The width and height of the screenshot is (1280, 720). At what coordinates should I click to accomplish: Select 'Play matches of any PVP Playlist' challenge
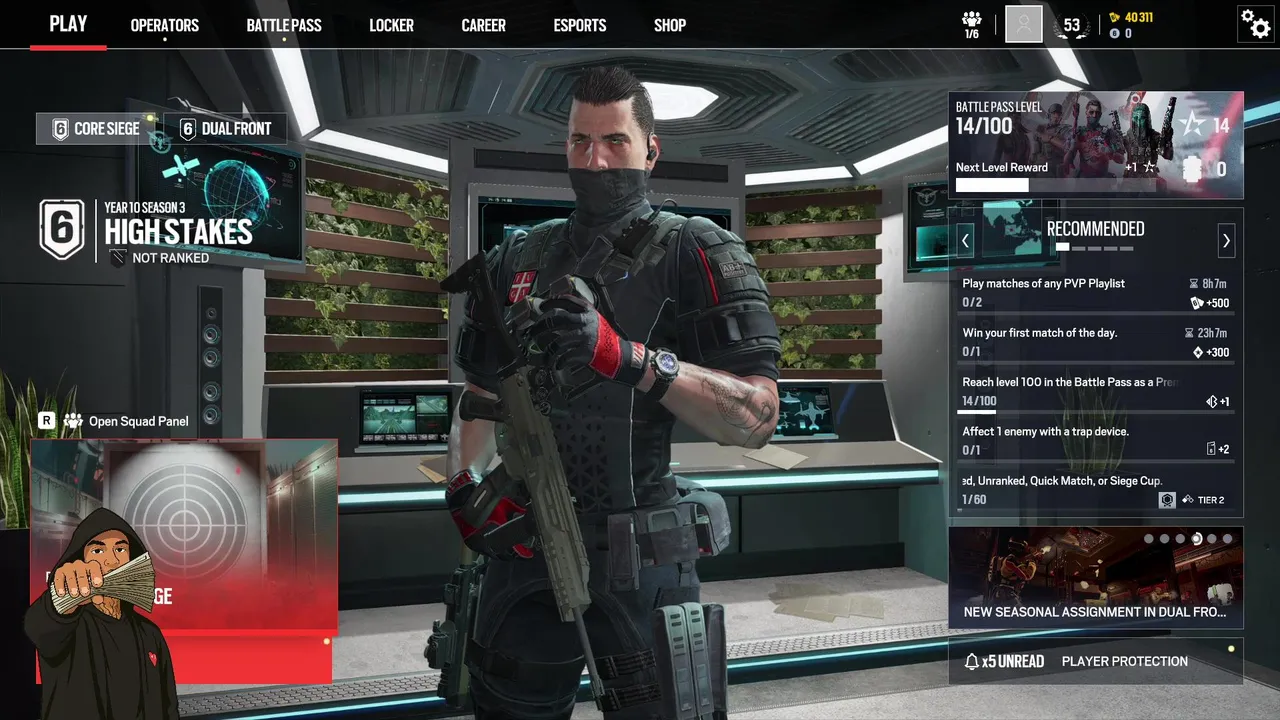click(x=1095, y=293)
